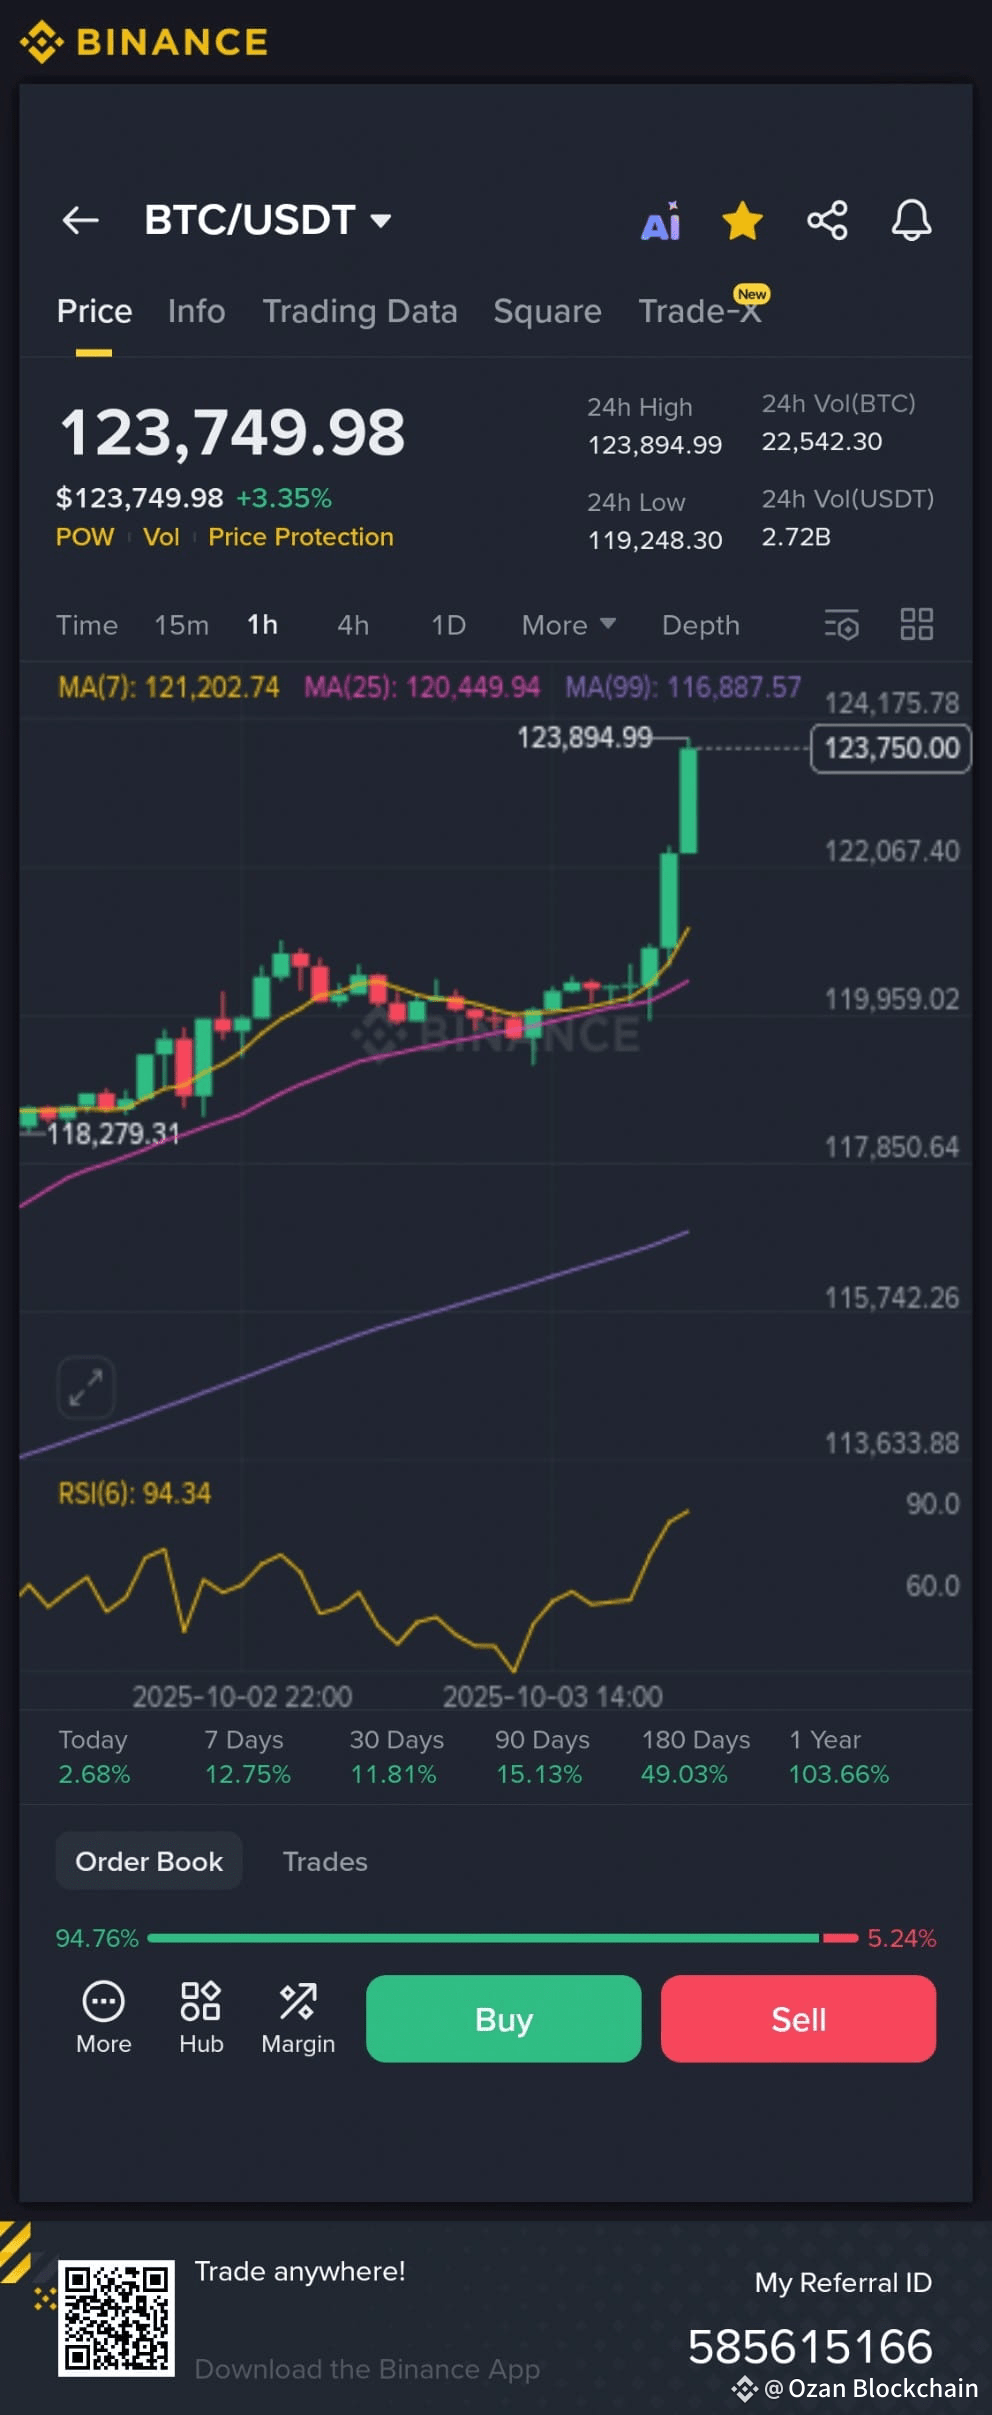Viewport: 992px width, 2415px height.
Task: Tap the 90 Days 15.13% performance
Action: pyautogui.click(x=542, y=1757)
